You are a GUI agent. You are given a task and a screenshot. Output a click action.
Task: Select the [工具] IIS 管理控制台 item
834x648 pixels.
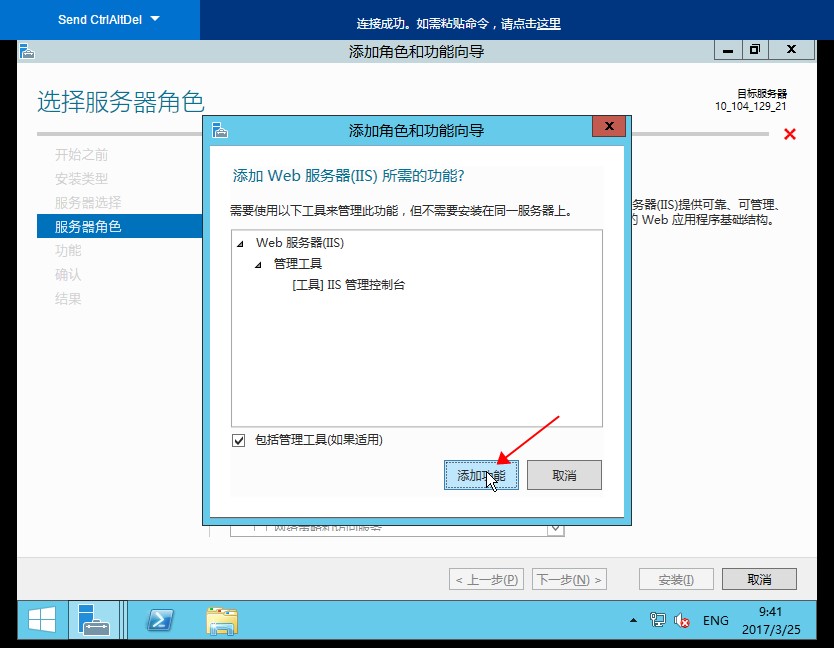(x=348, y=285)
